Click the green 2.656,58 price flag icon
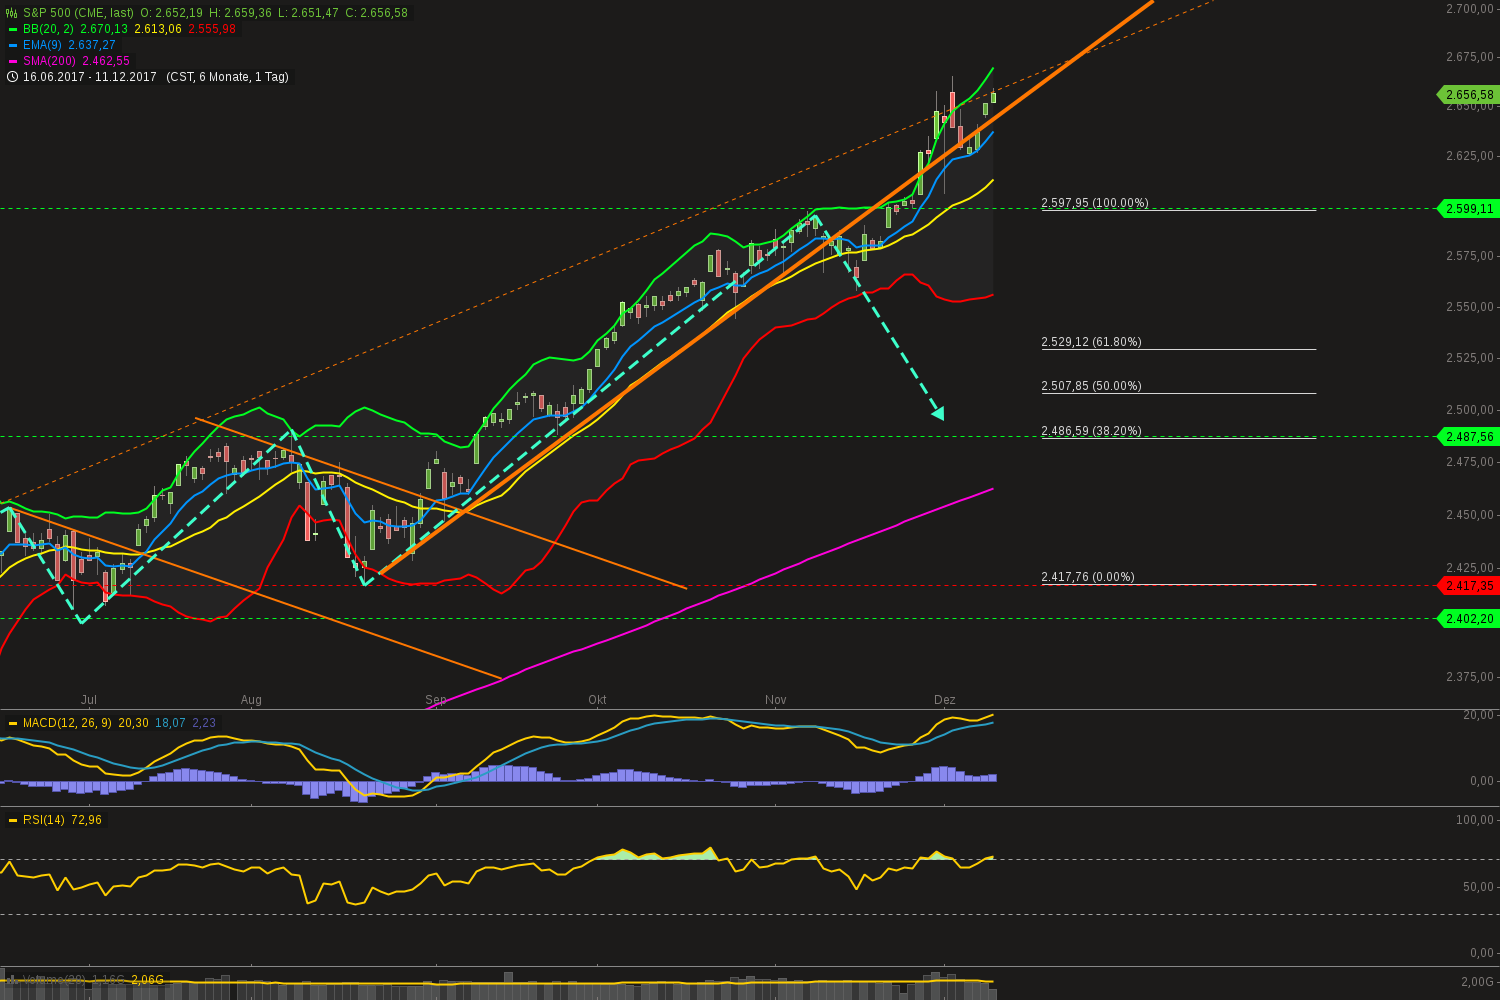Screen dimensions: 1500x1000 tap(1468, 95)
